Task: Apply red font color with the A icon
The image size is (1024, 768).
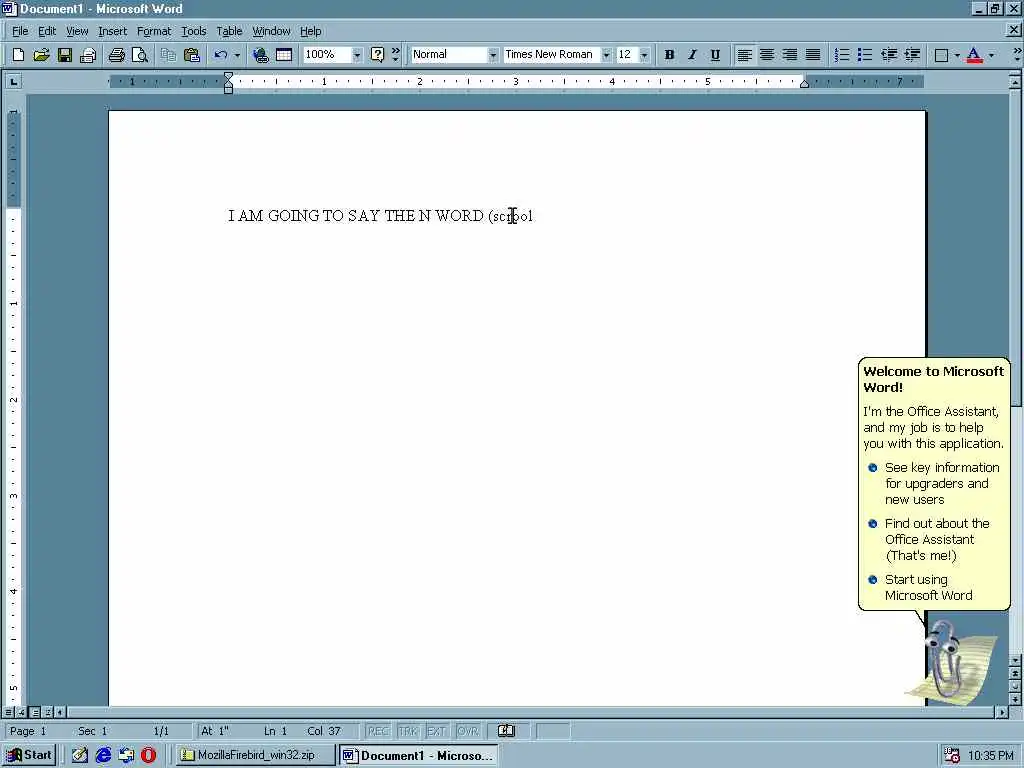Action: 974,55
